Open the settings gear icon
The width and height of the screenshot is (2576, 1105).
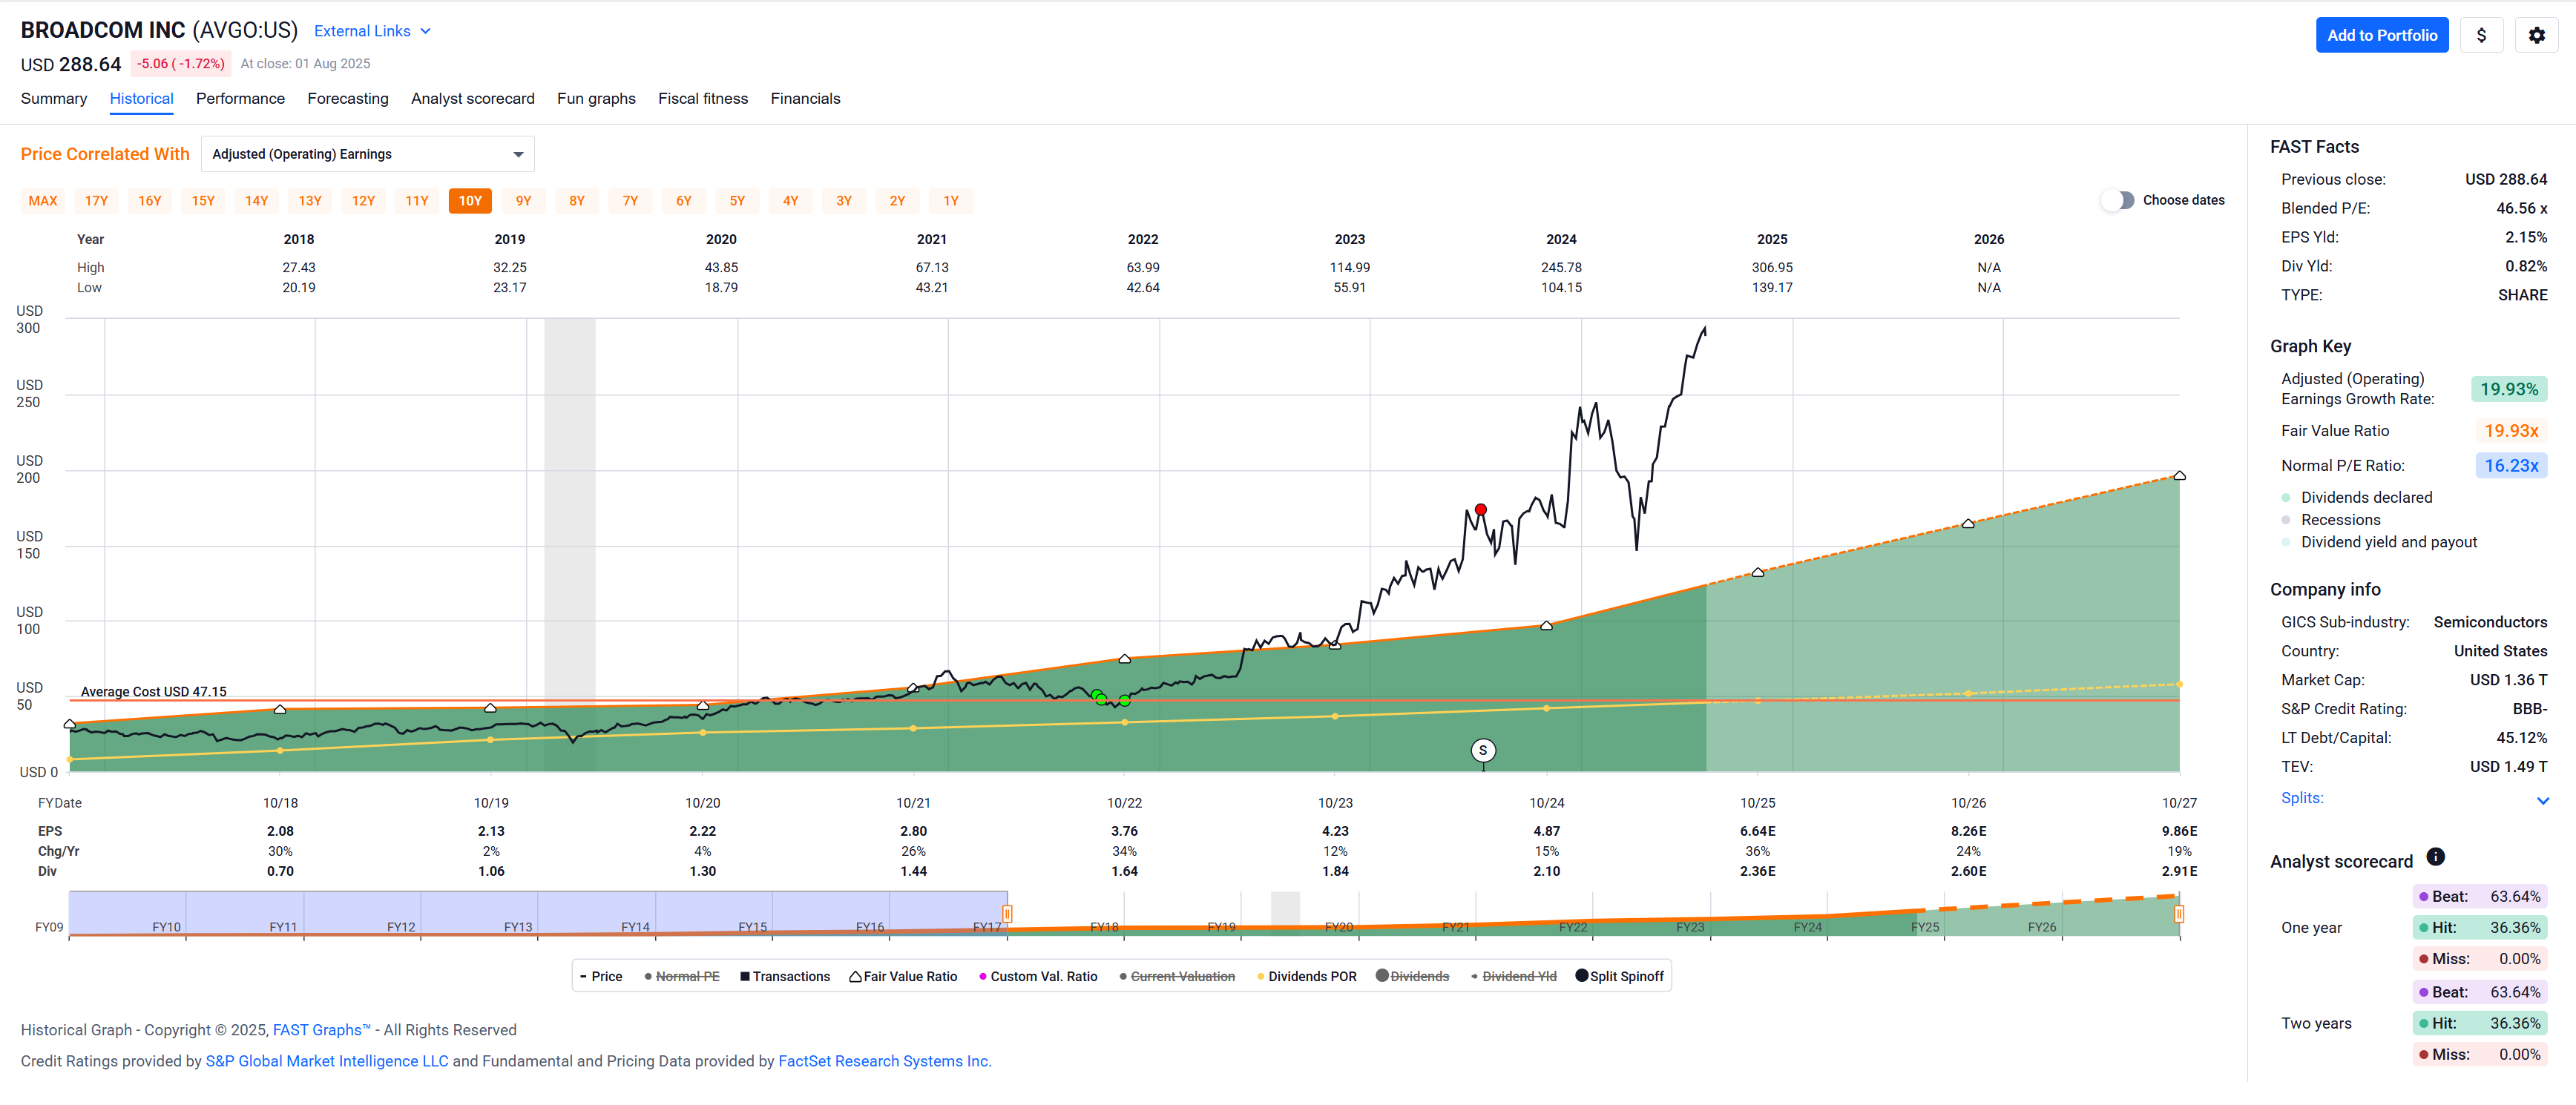click(2536, 35)
